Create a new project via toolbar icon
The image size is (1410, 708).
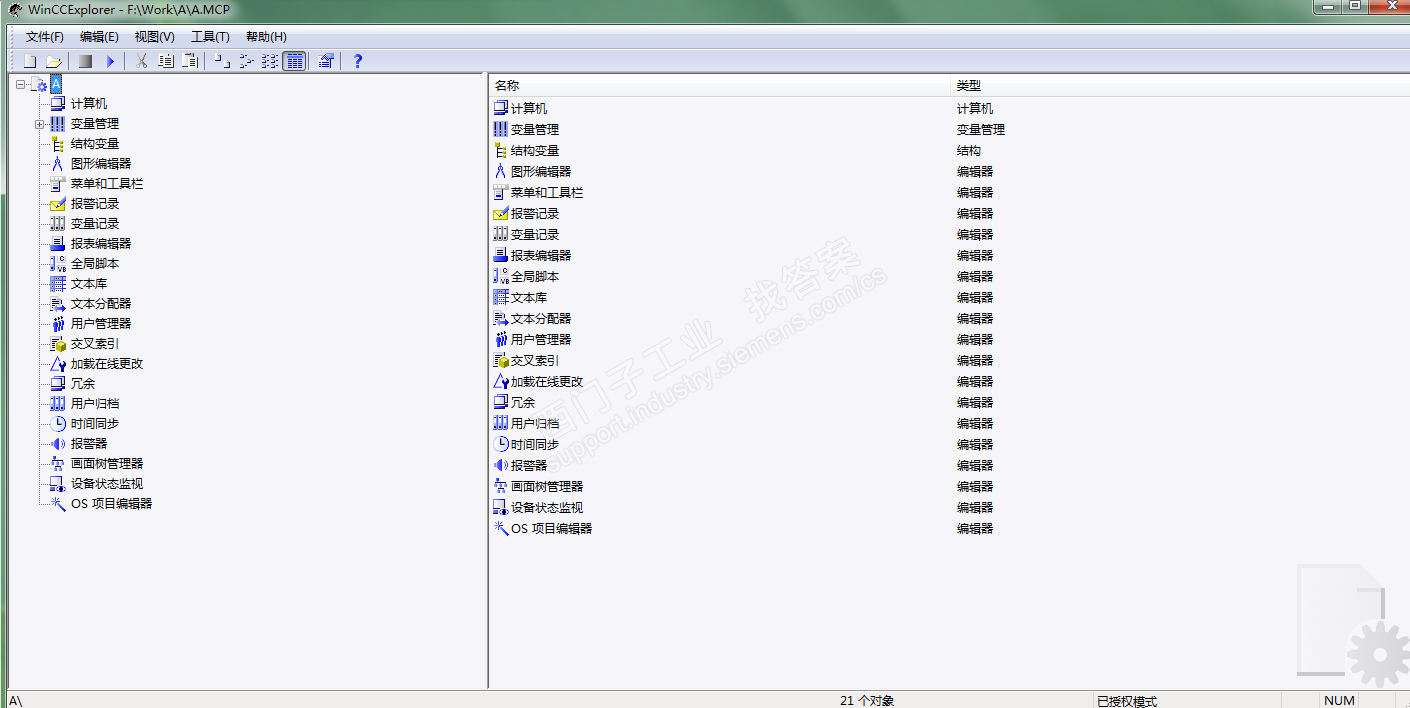(x=30, y=61)
